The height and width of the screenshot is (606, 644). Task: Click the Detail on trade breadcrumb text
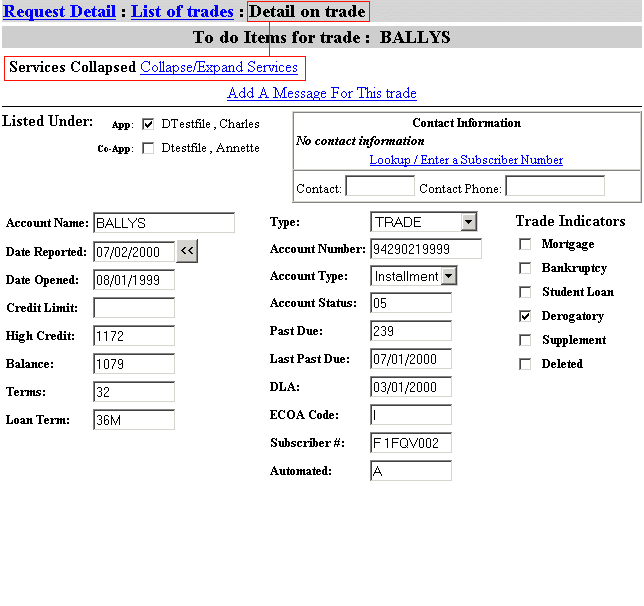pos(308,12)
